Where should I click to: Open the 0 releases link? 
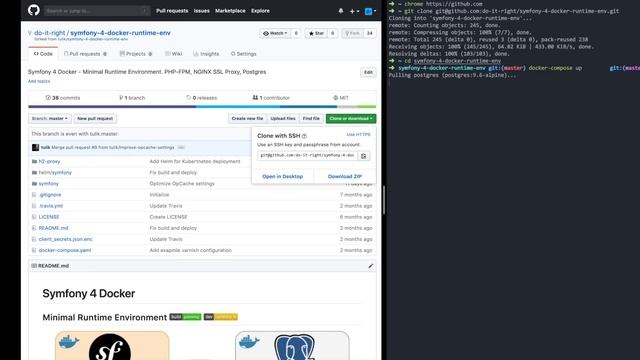[202, 98]
